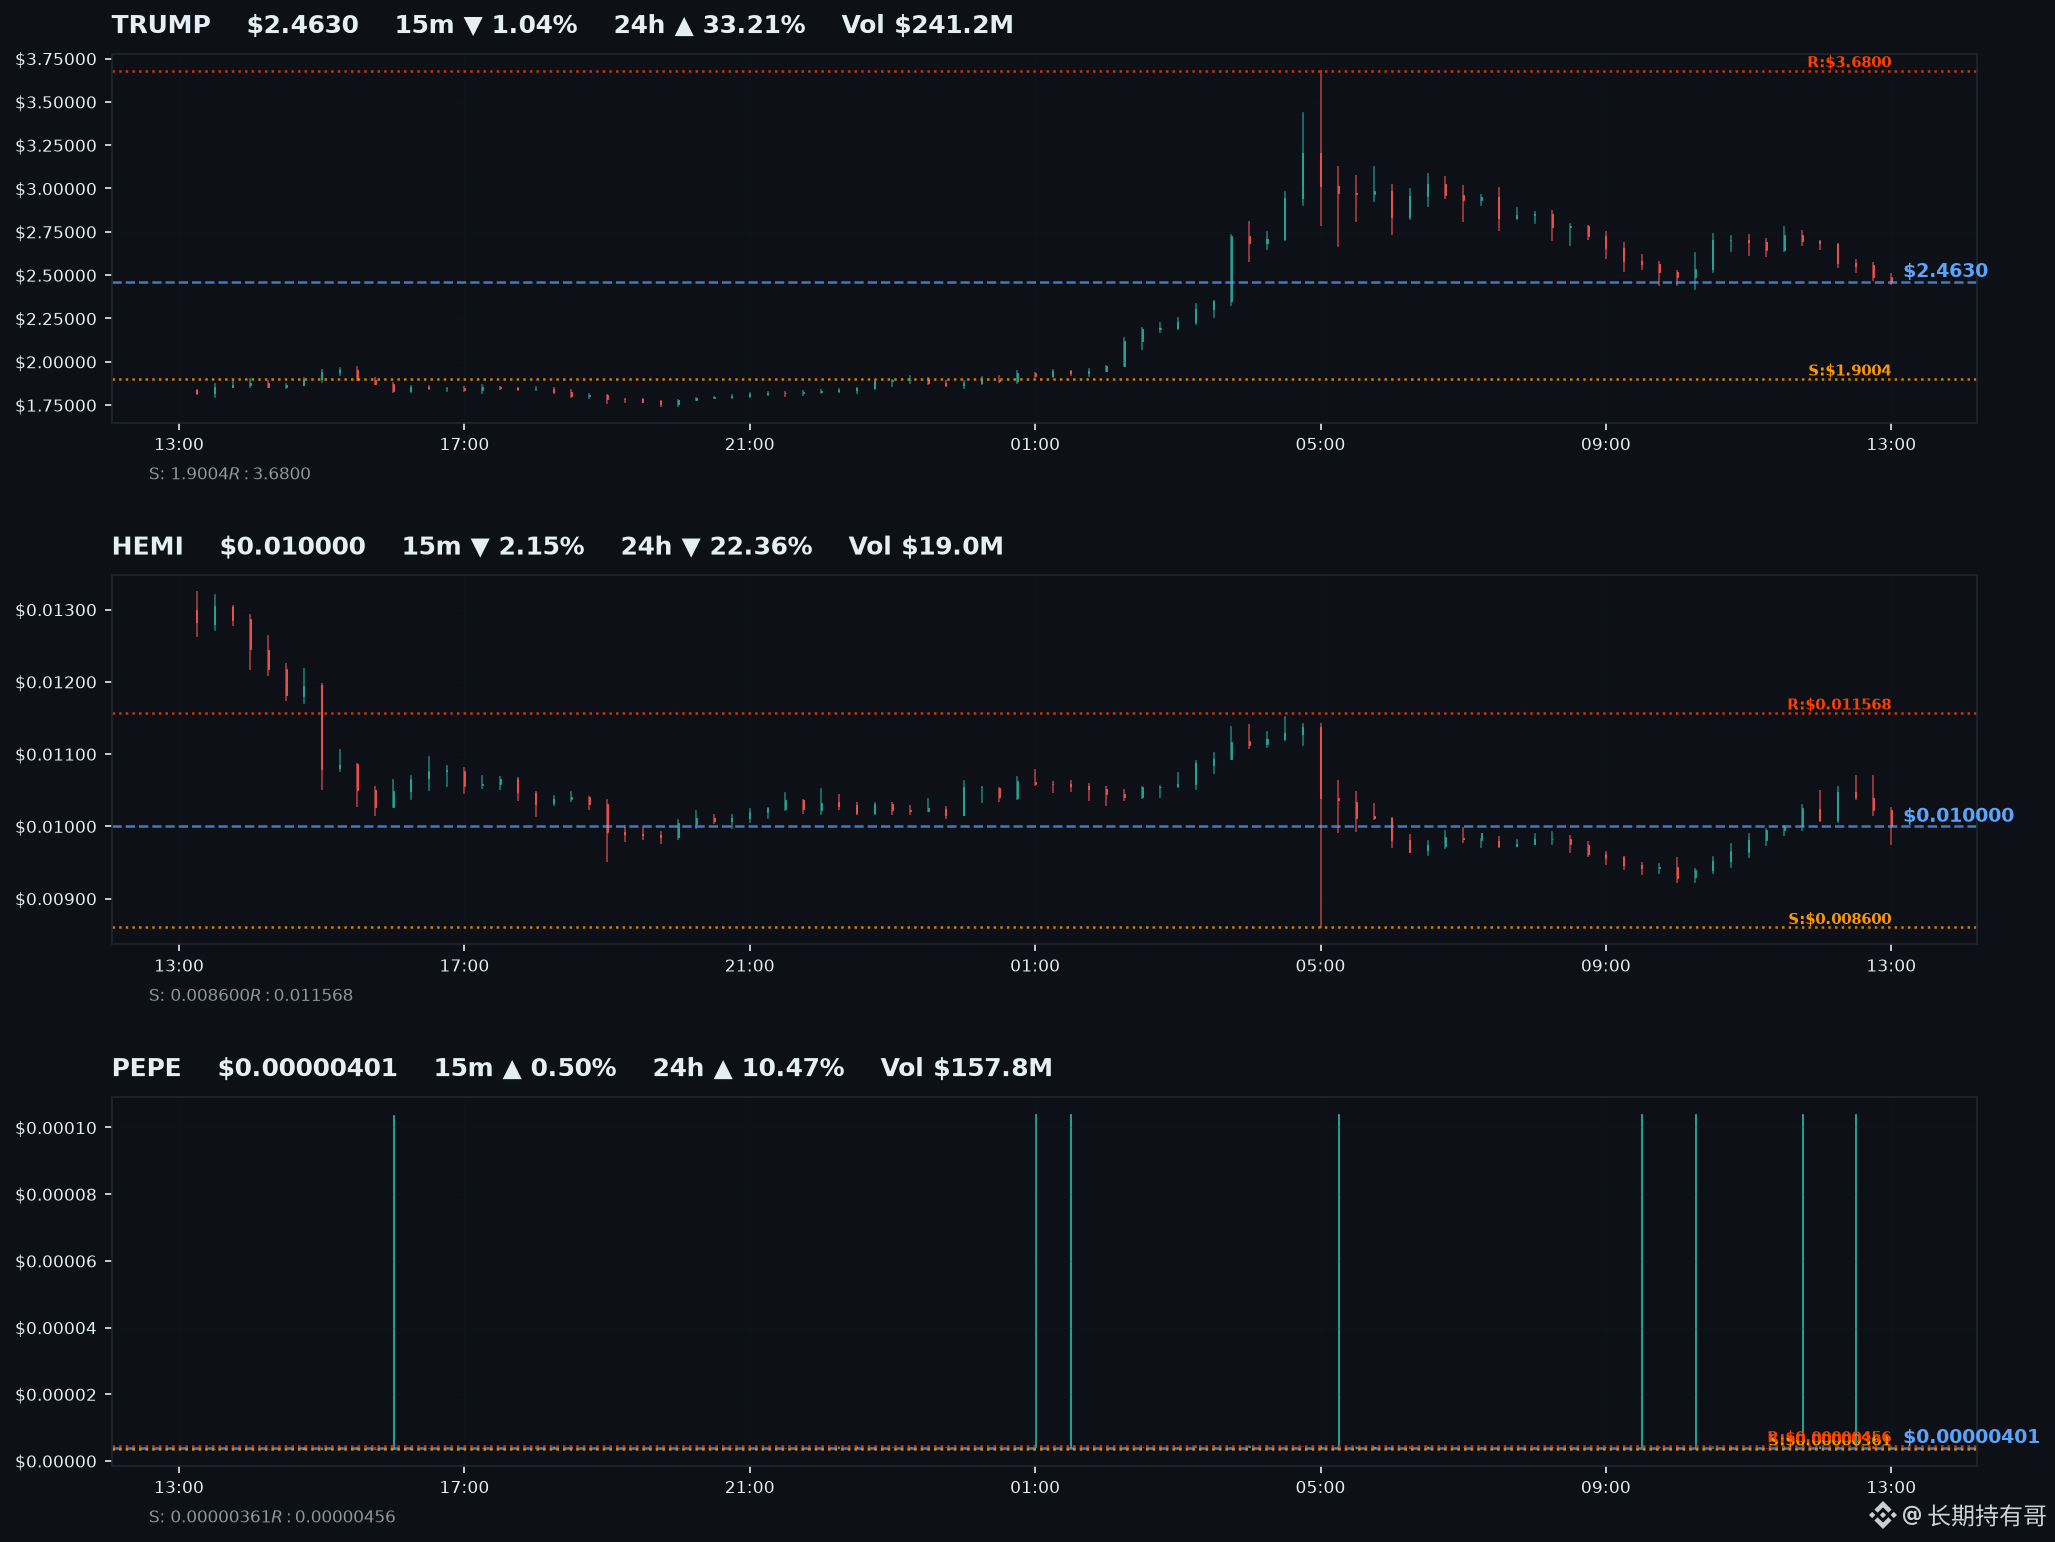The image size is (2055, 1542).
Task: Click the $0.00010 y-axis label
Action: 56,1128
